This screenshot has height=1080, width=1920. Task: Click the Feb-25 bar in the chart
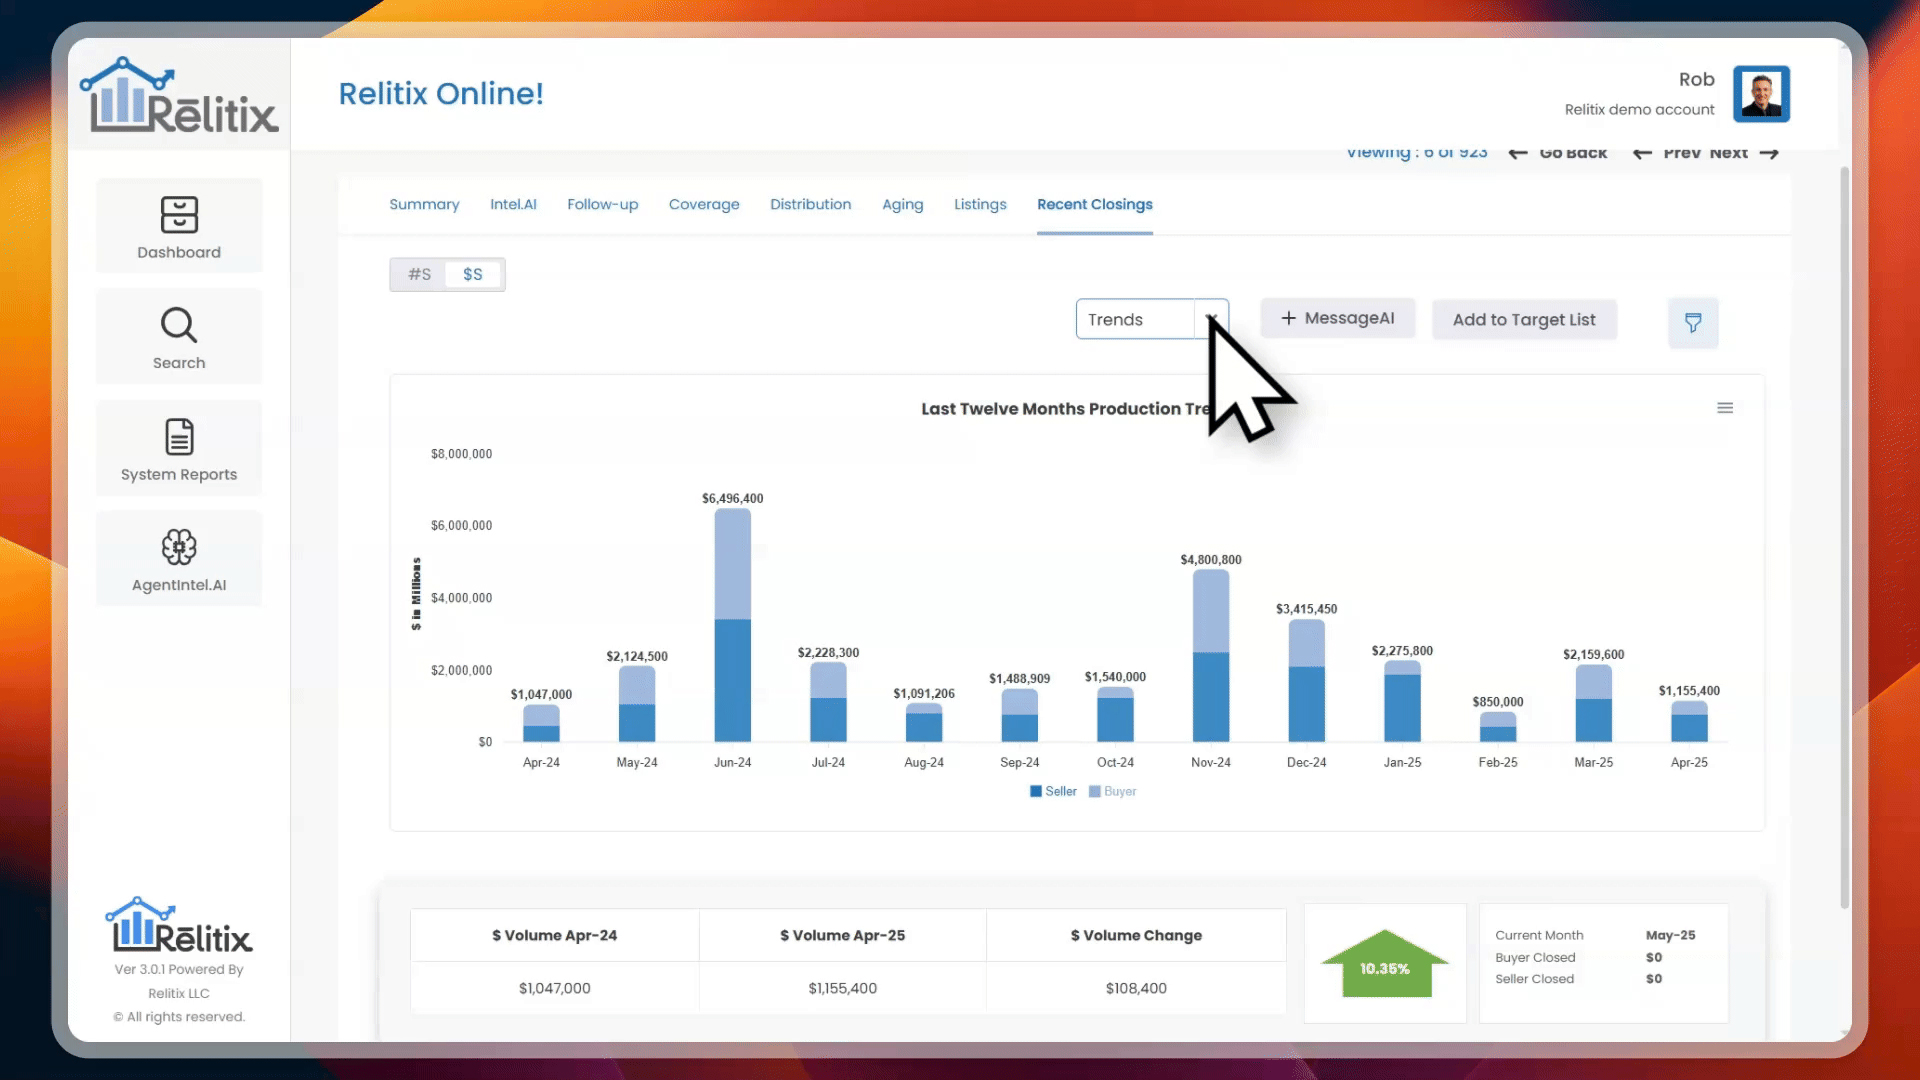click(x=1497, y=727)
